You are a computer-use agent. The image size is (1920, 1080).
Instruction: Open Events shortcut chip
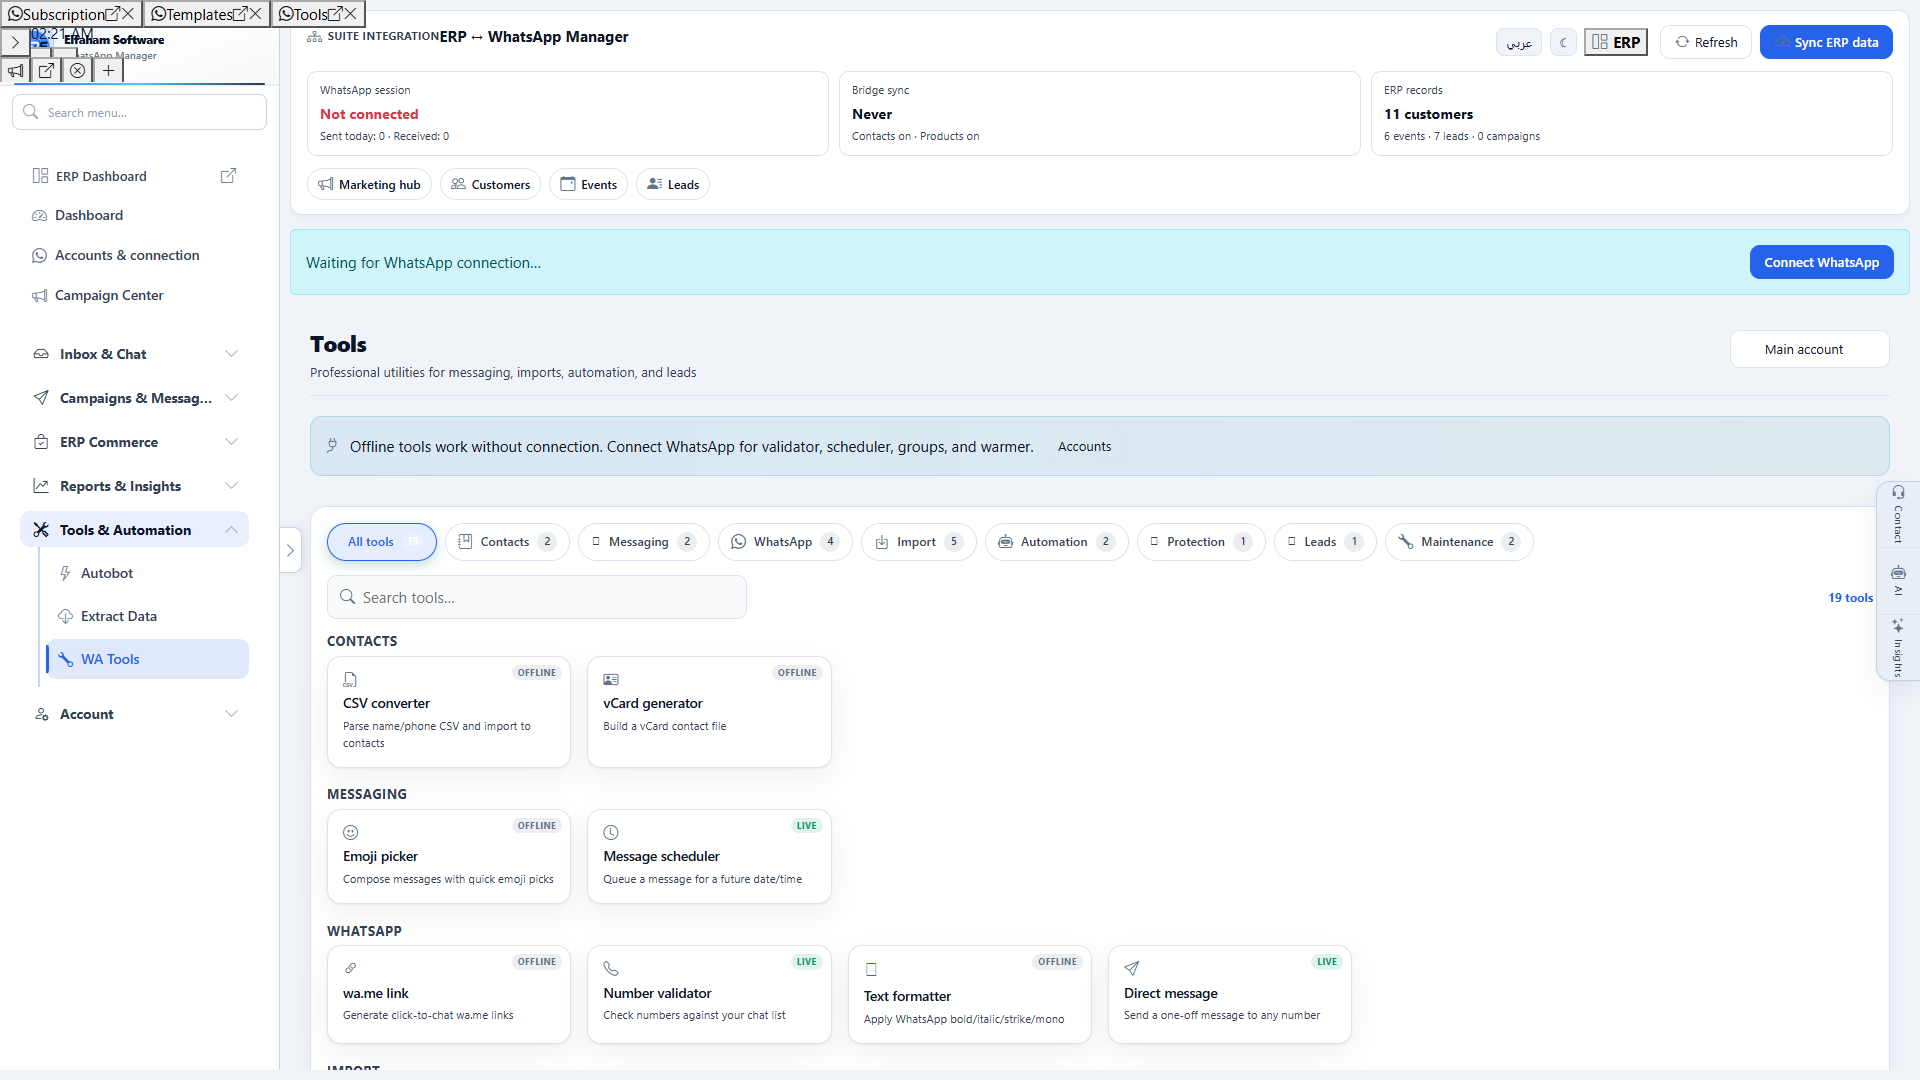coord(588,184)
